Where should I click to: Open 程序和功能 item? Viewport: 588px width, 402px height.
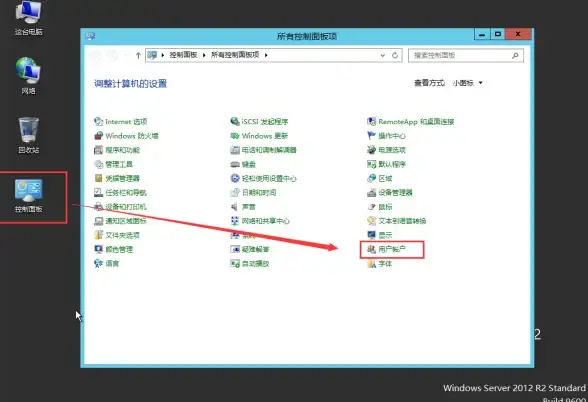point(117,150)
